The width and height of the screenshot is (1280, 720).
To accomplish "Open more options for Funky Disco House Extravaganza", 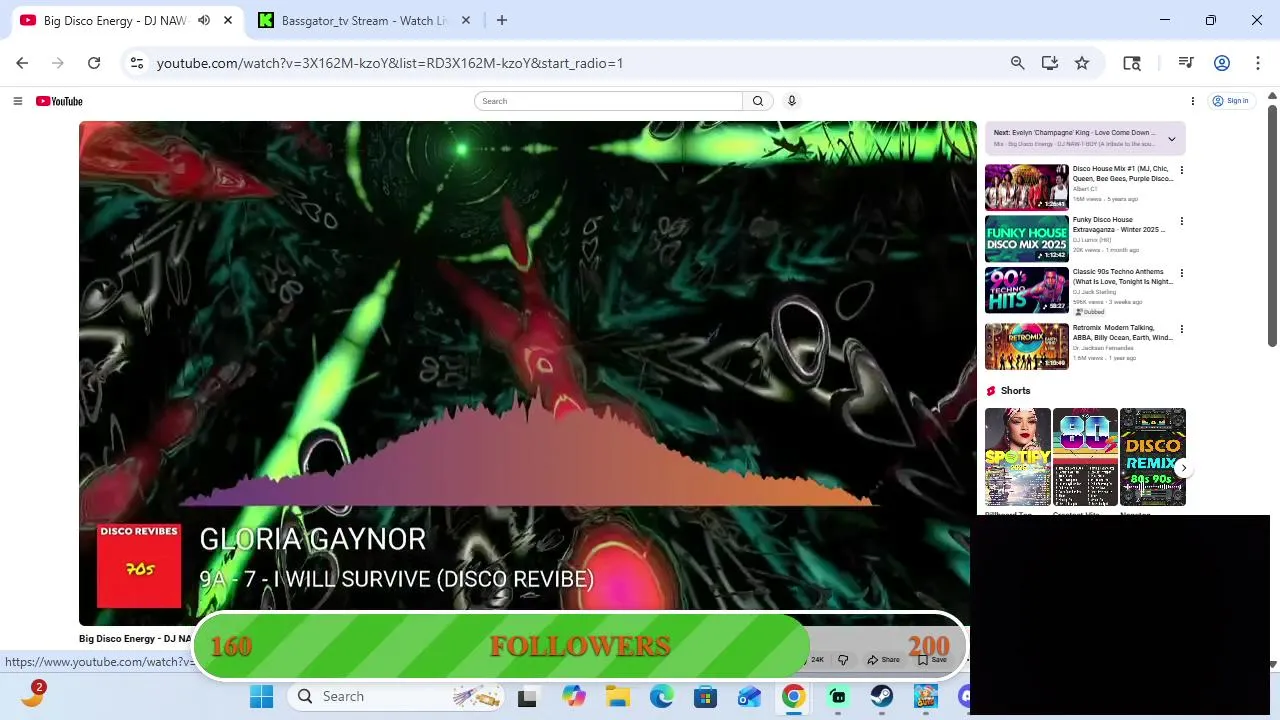I will coord(1182,221).
